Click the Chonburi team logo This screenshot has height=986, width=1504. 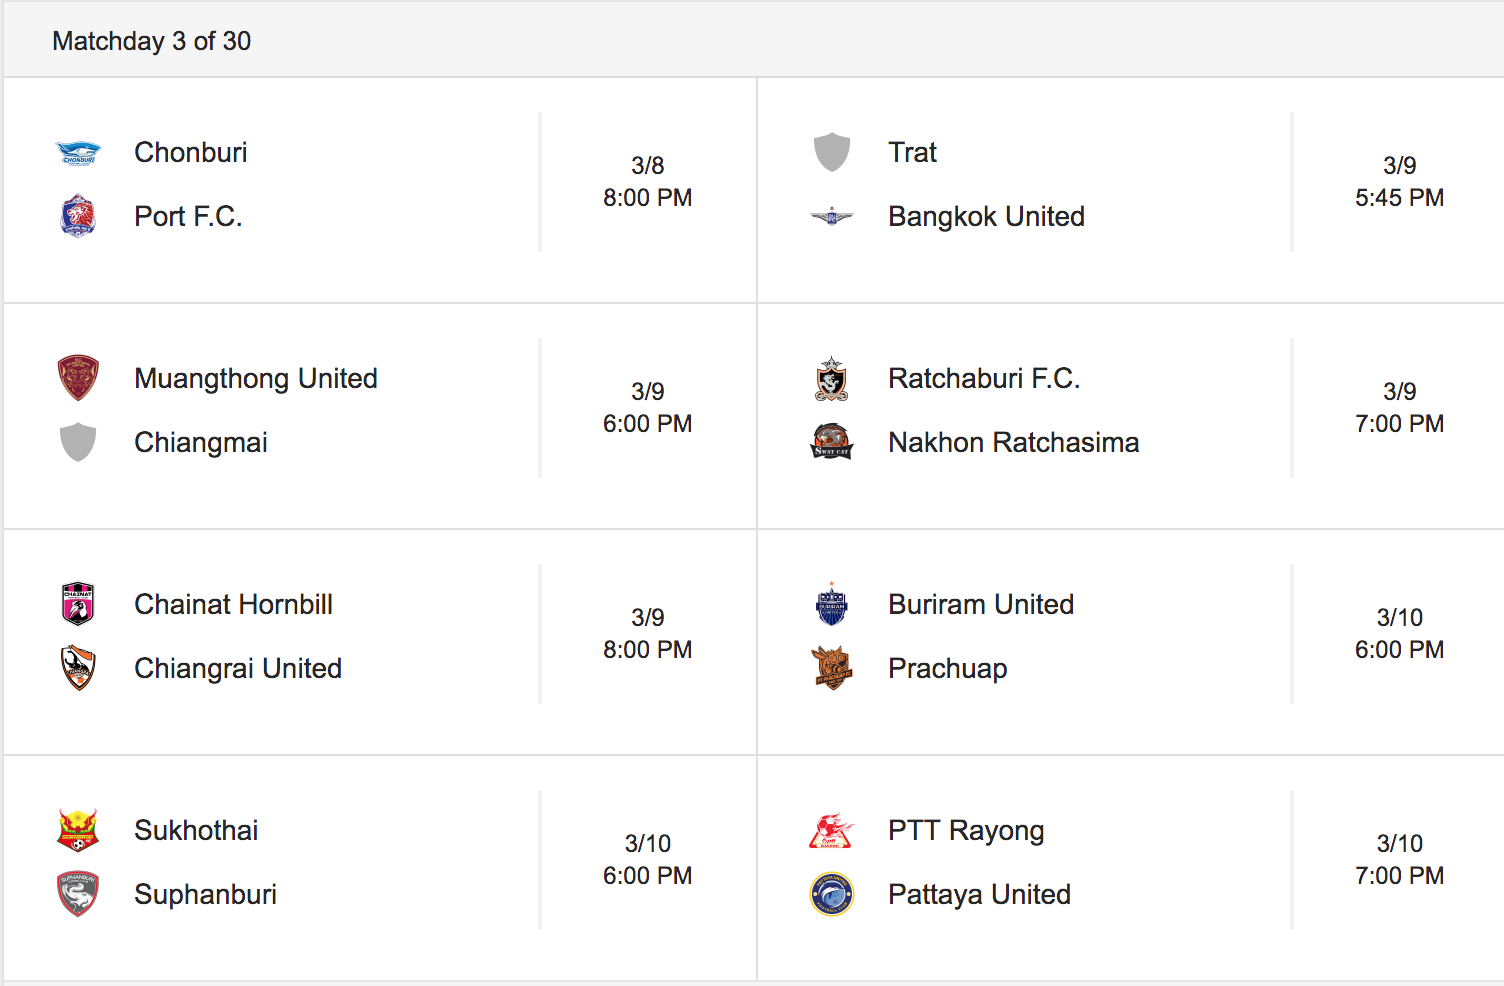[78, 153]
